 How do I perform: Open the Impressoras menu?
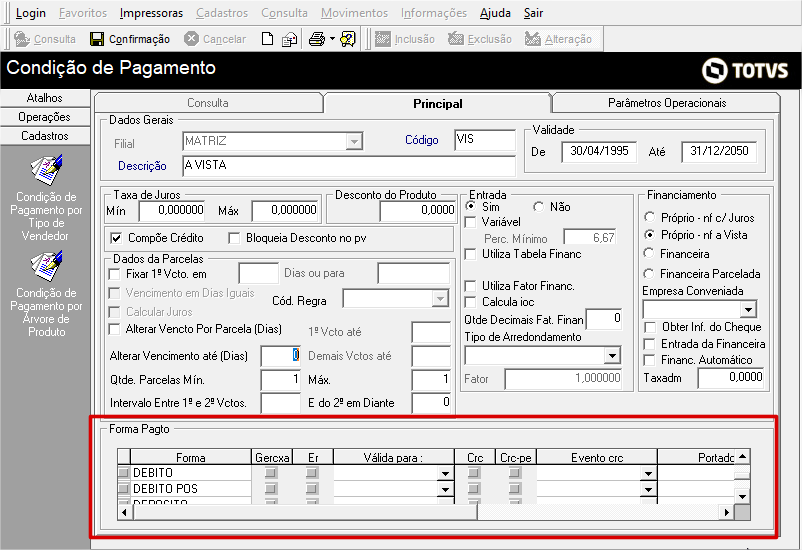tap(151, 13)
